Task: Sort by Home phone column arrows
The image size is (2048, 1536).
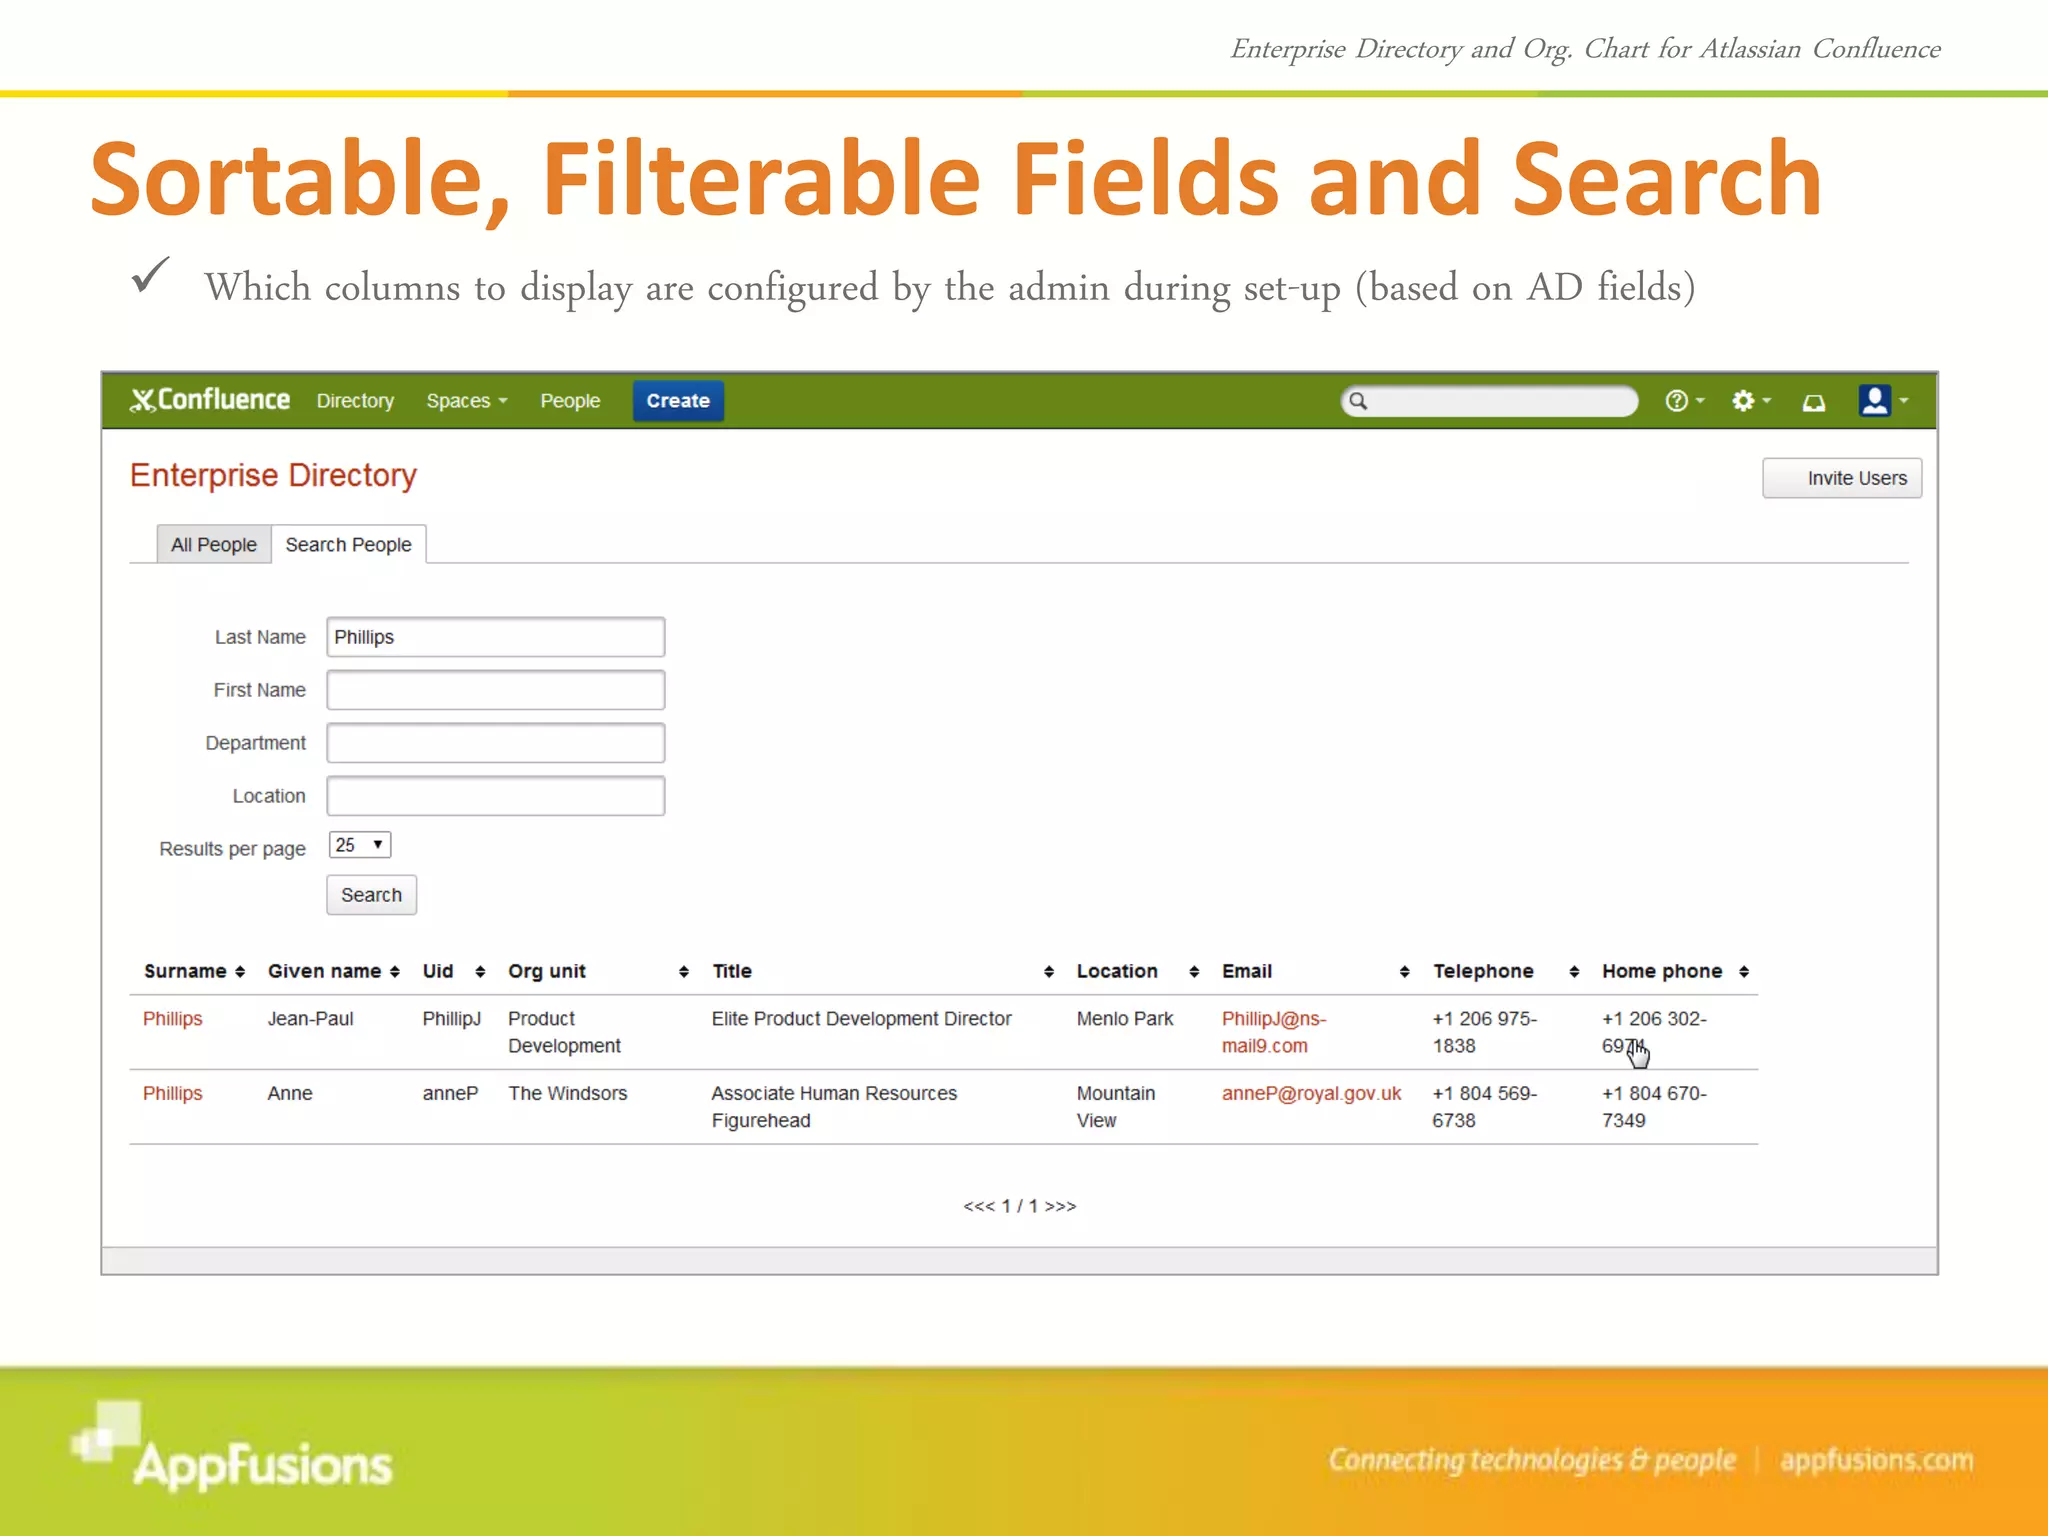Action: tap(1744, 972)
